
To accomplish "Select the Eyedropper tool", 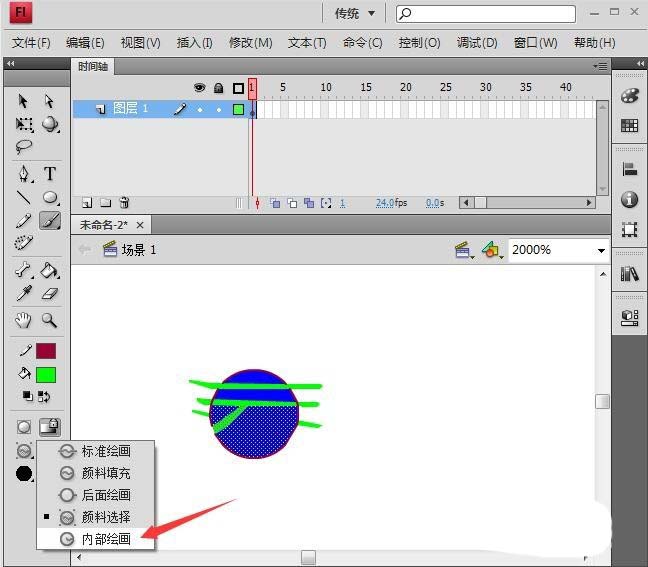I will click(24, 293).
